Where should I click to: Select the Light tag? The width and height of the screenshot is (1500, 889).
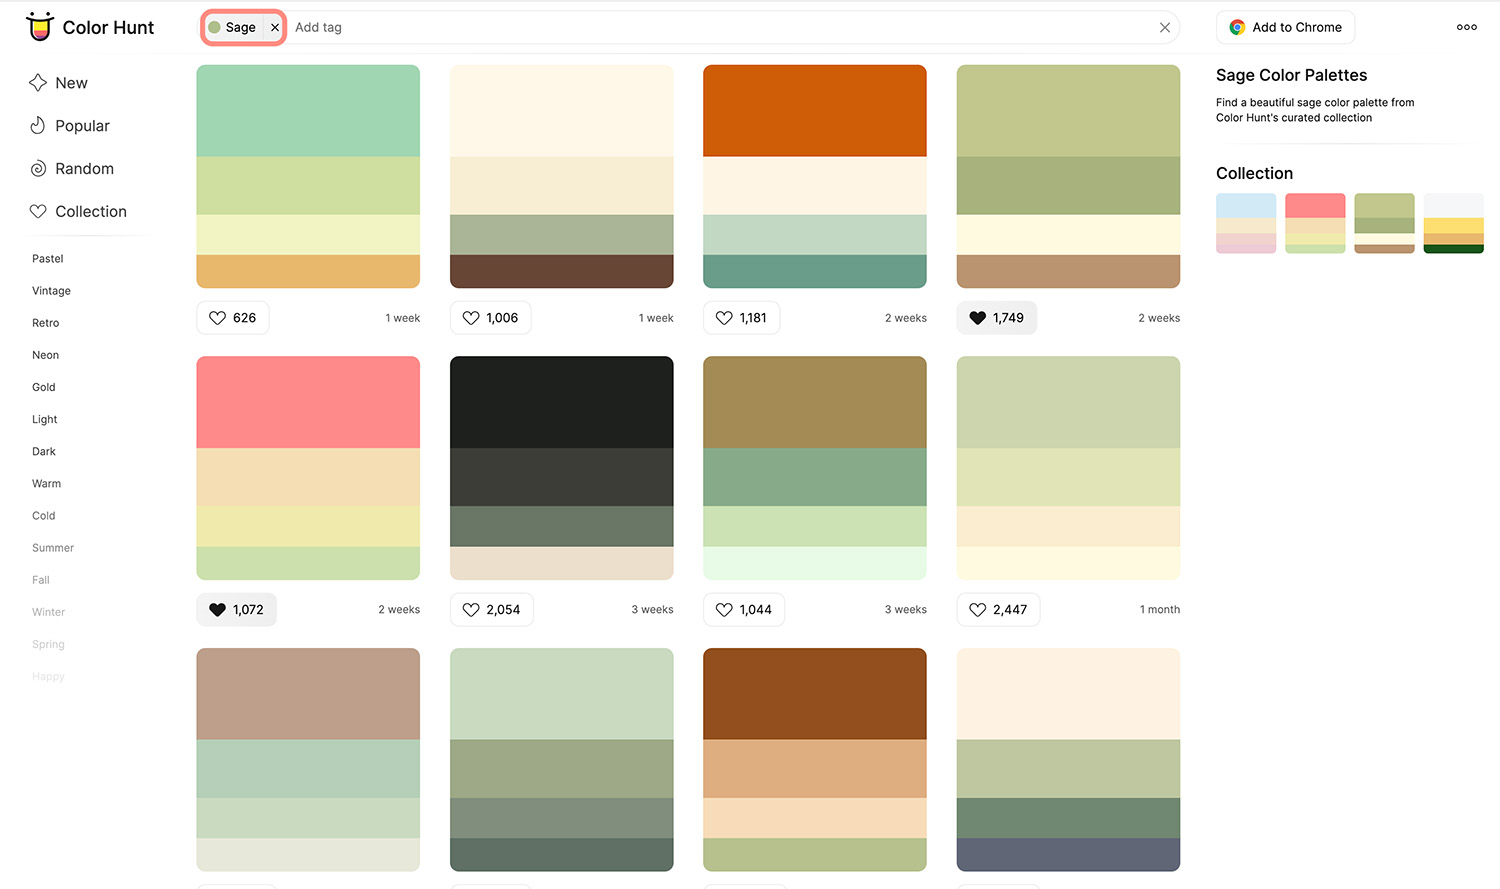tap(45, 419)
